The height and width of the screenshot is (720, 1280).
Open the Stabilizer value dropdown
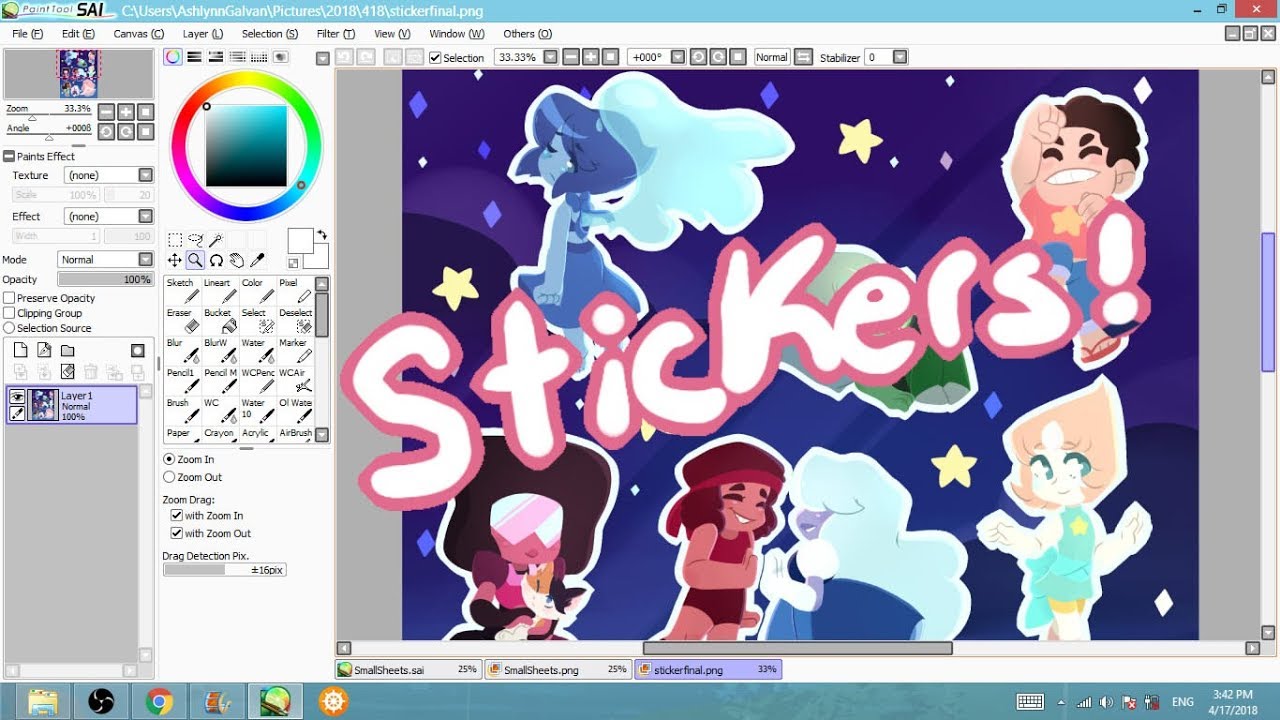[x=900, y=57]
